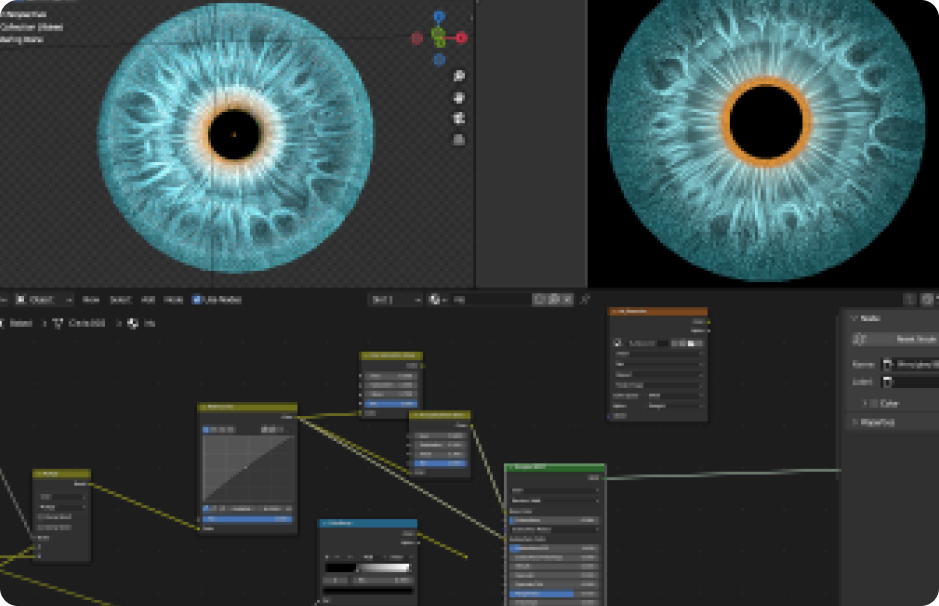Click the Reset Node button

coord(896,339)
